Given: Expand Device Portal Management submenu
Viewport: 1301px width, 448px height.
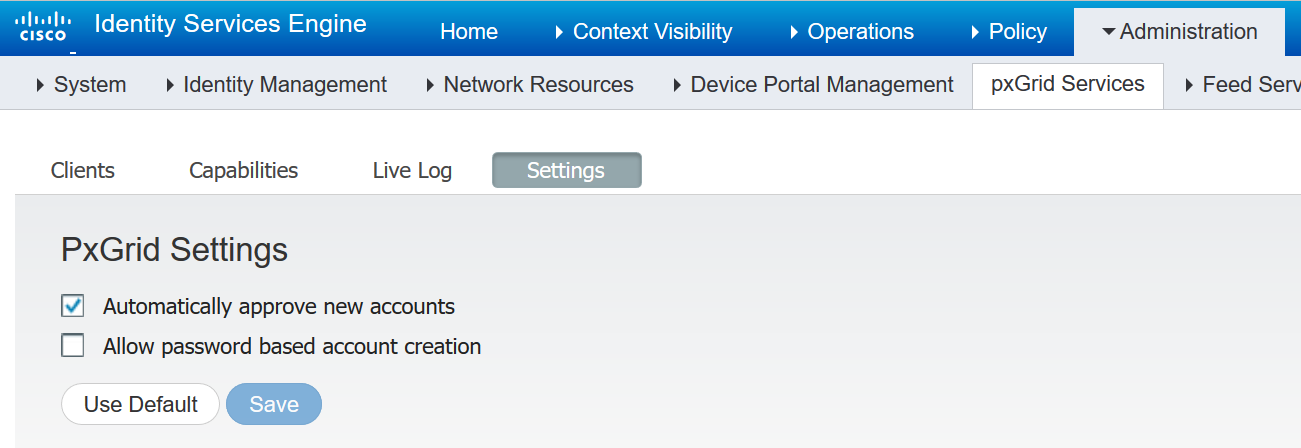Looking at the screenshot, I should coord(813,85).
